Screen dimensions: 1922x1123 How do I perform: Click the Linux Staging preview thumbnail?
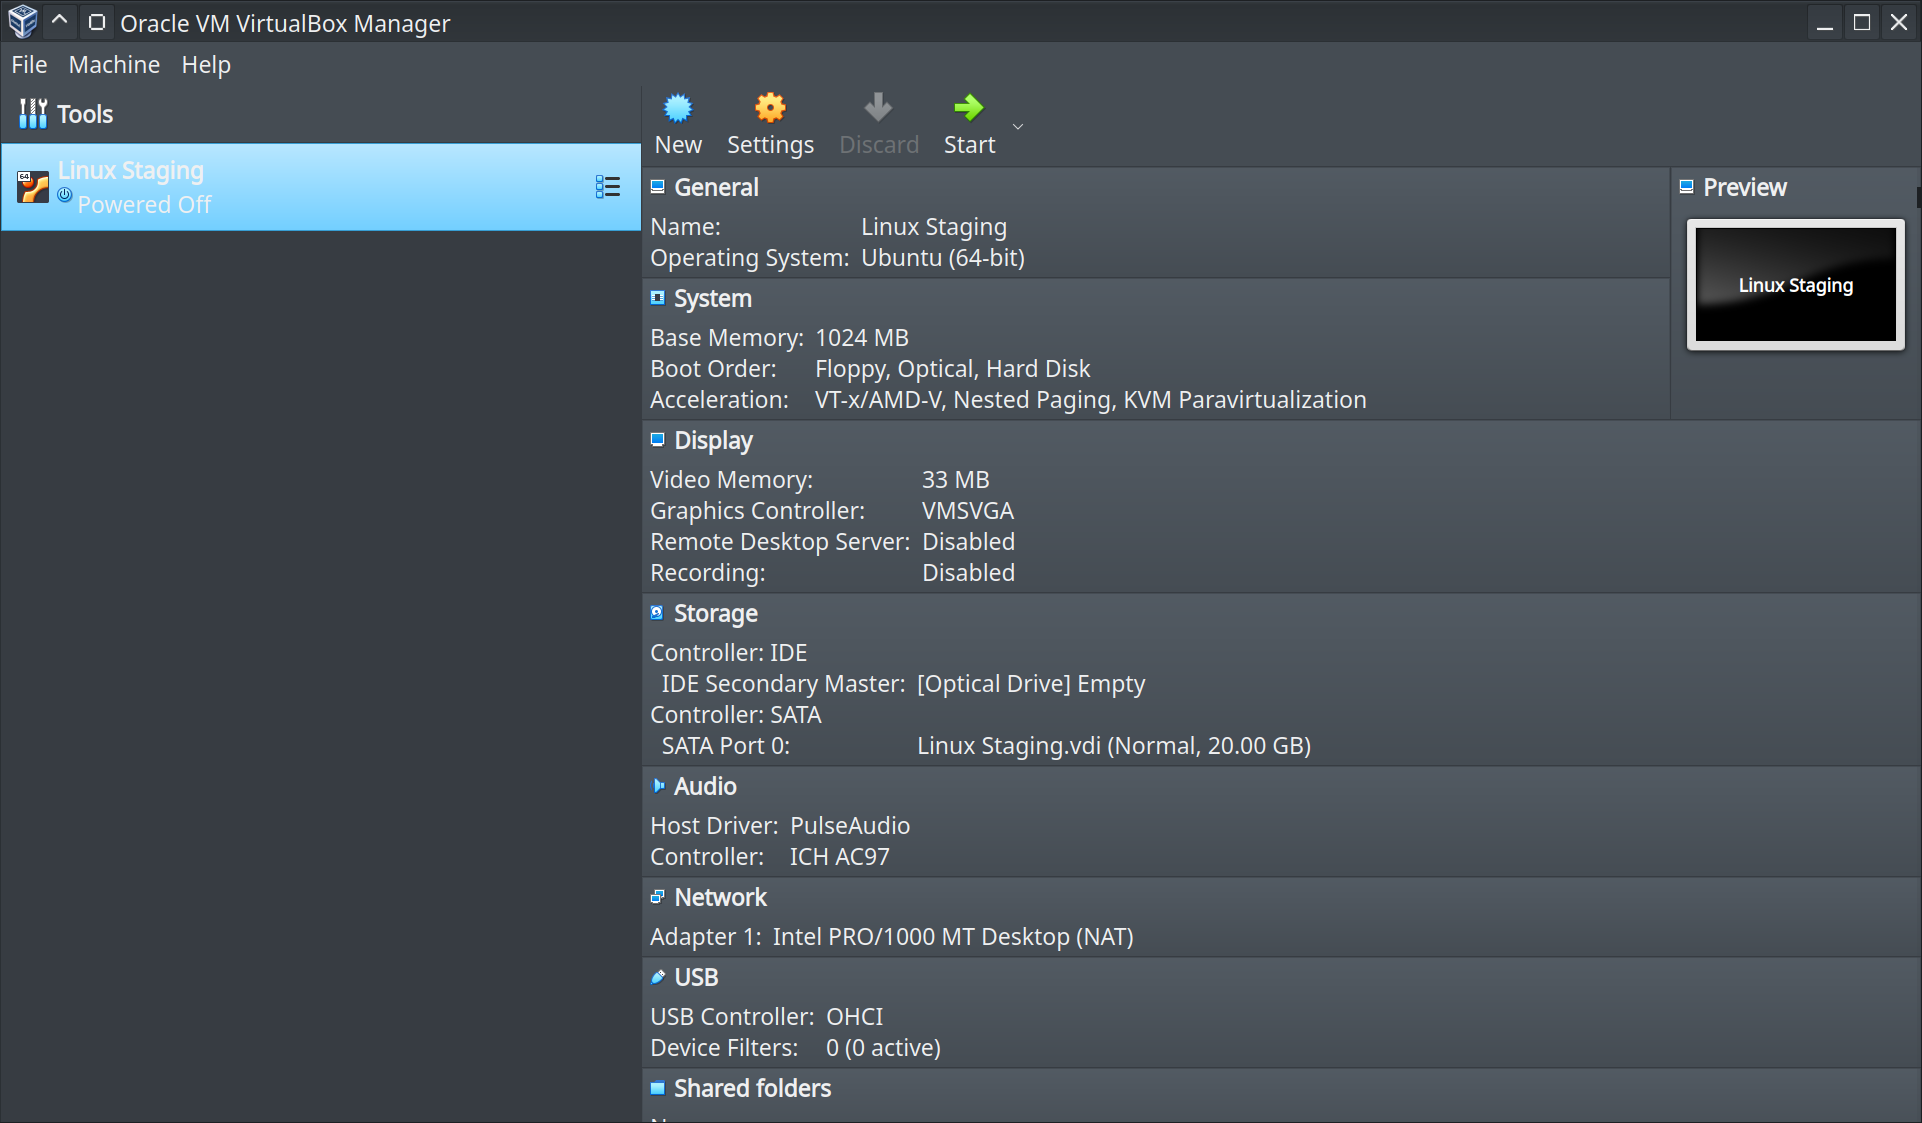tap(1795, 286)
